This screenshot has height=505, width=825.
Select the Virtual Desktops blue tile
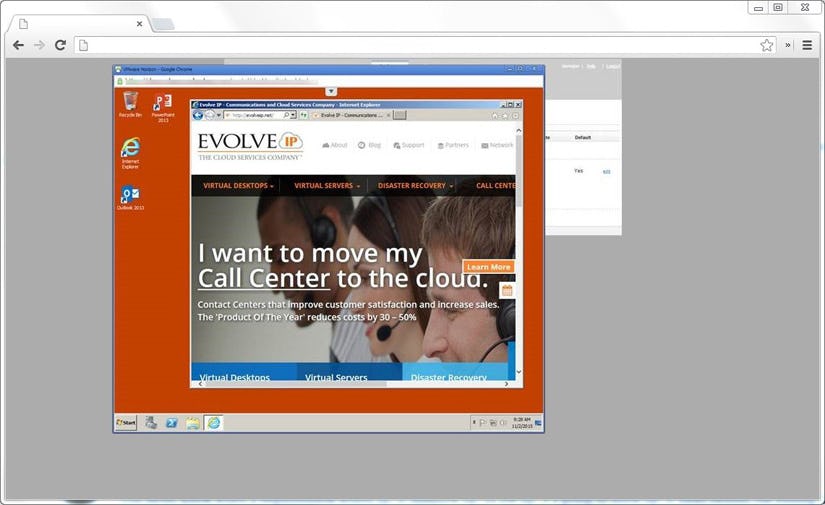[x=244, y=372]
